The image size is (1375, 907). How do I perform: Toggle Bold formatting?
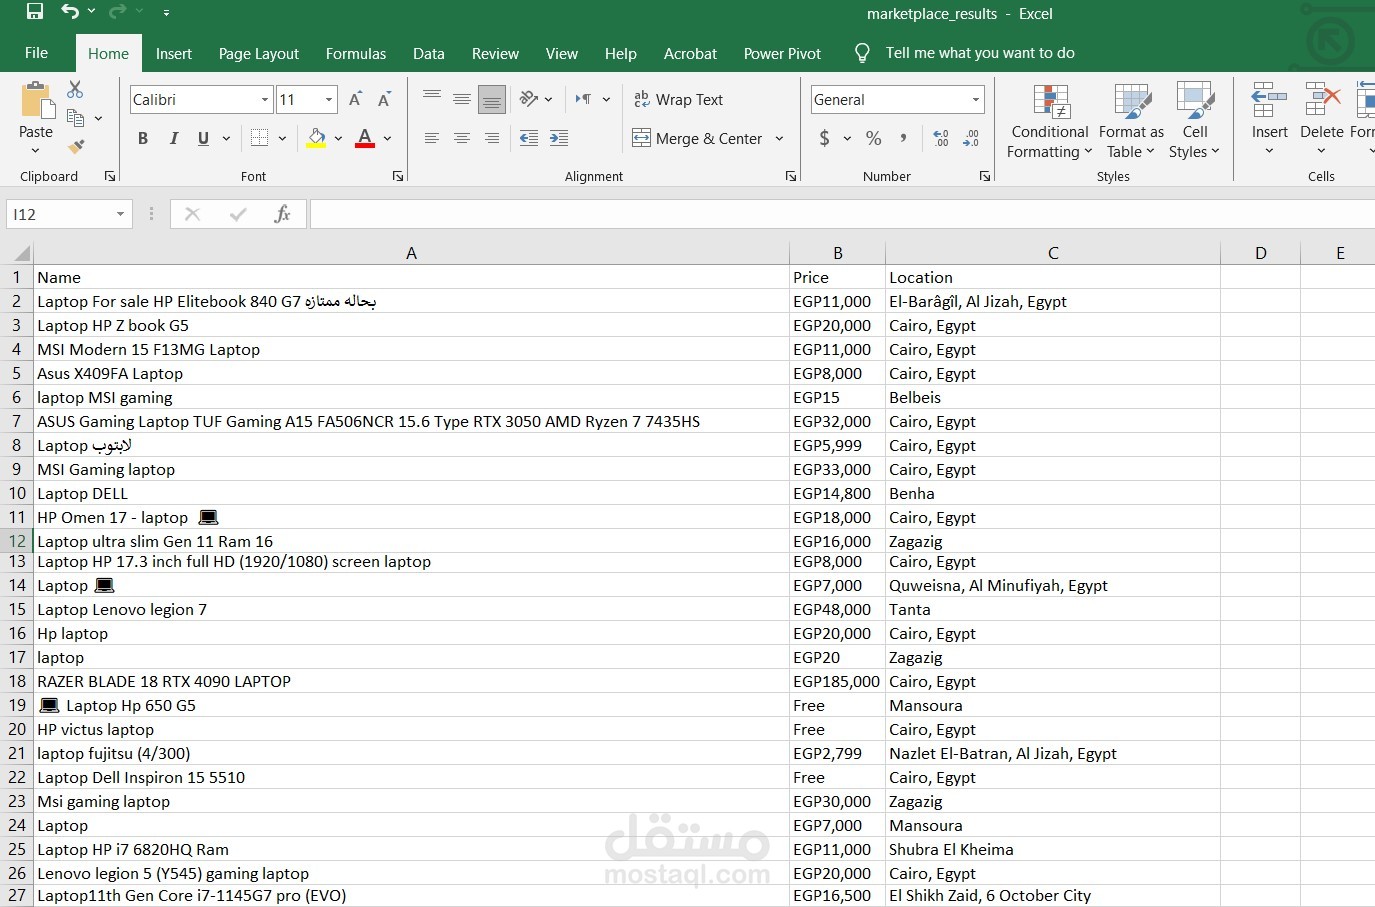click(143, 138)
